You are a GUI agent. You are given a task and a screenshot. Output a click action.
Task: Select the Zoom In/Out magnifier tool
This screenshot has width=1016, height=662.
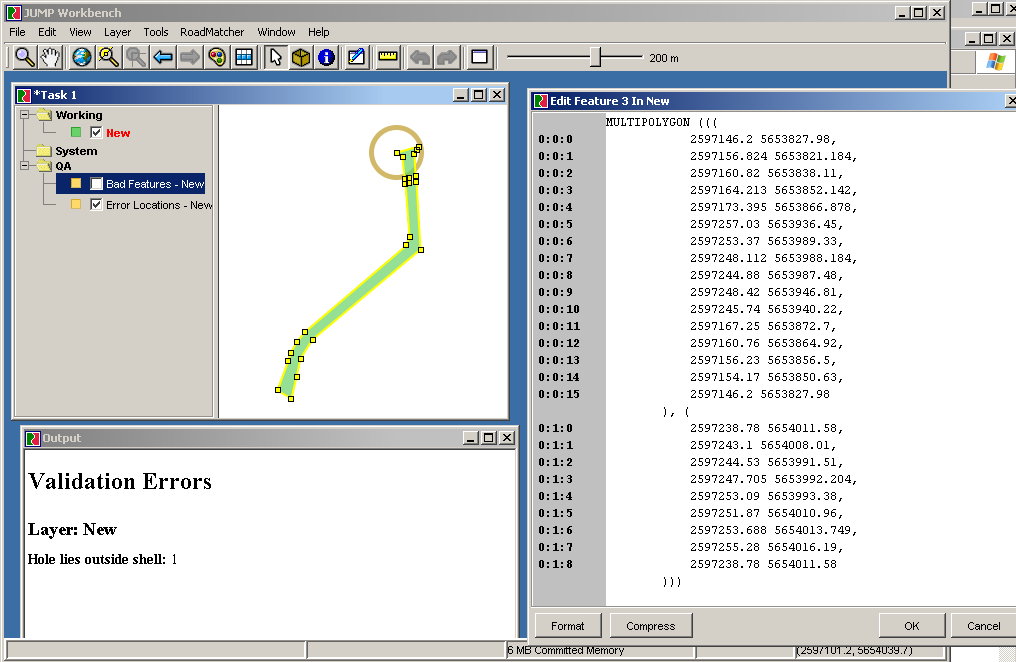click(24, 57)
